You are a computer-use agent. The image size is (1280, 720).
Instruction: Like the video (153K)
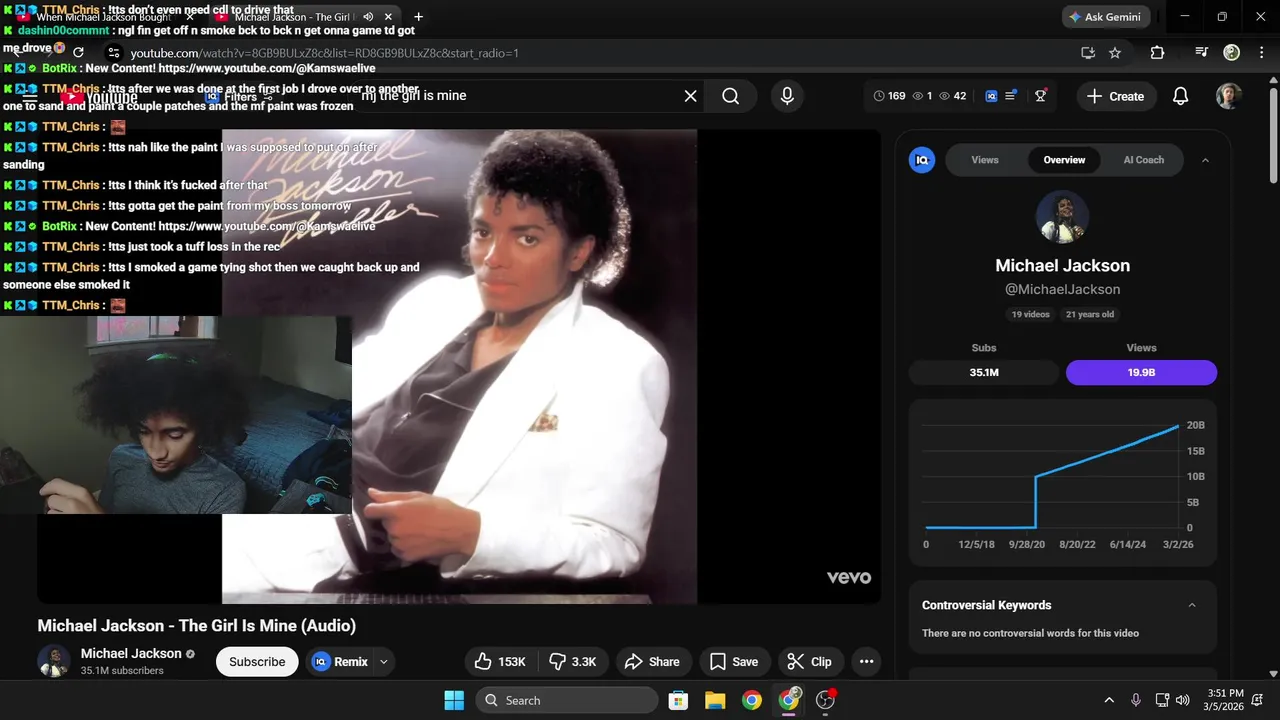point(500,661)
